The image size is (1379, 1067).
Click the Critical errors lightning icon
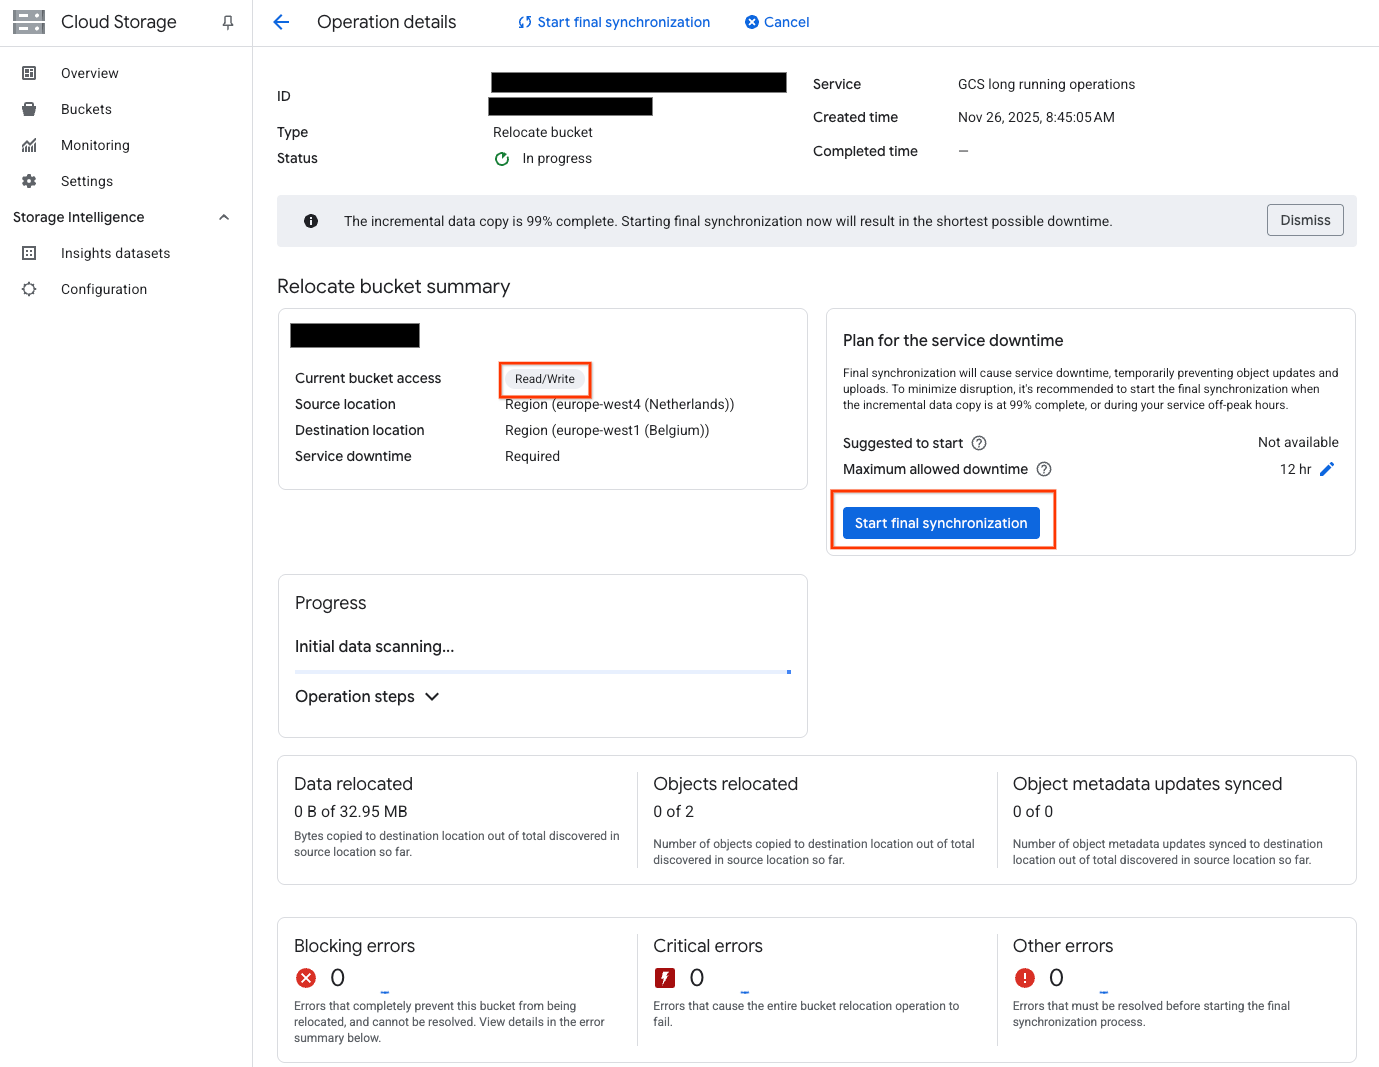click(665, 977)
